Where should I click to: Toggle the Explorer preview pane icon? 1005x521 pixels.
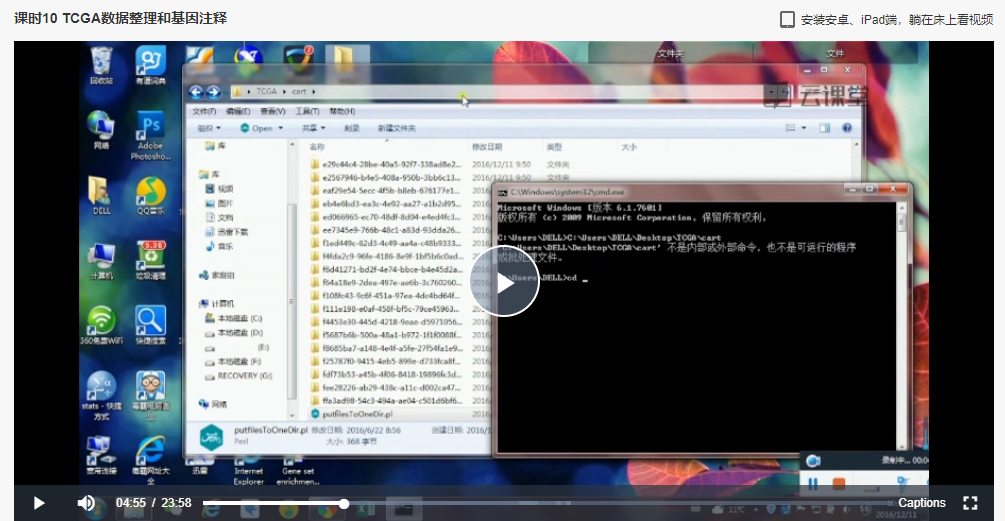tap(825, 128)
